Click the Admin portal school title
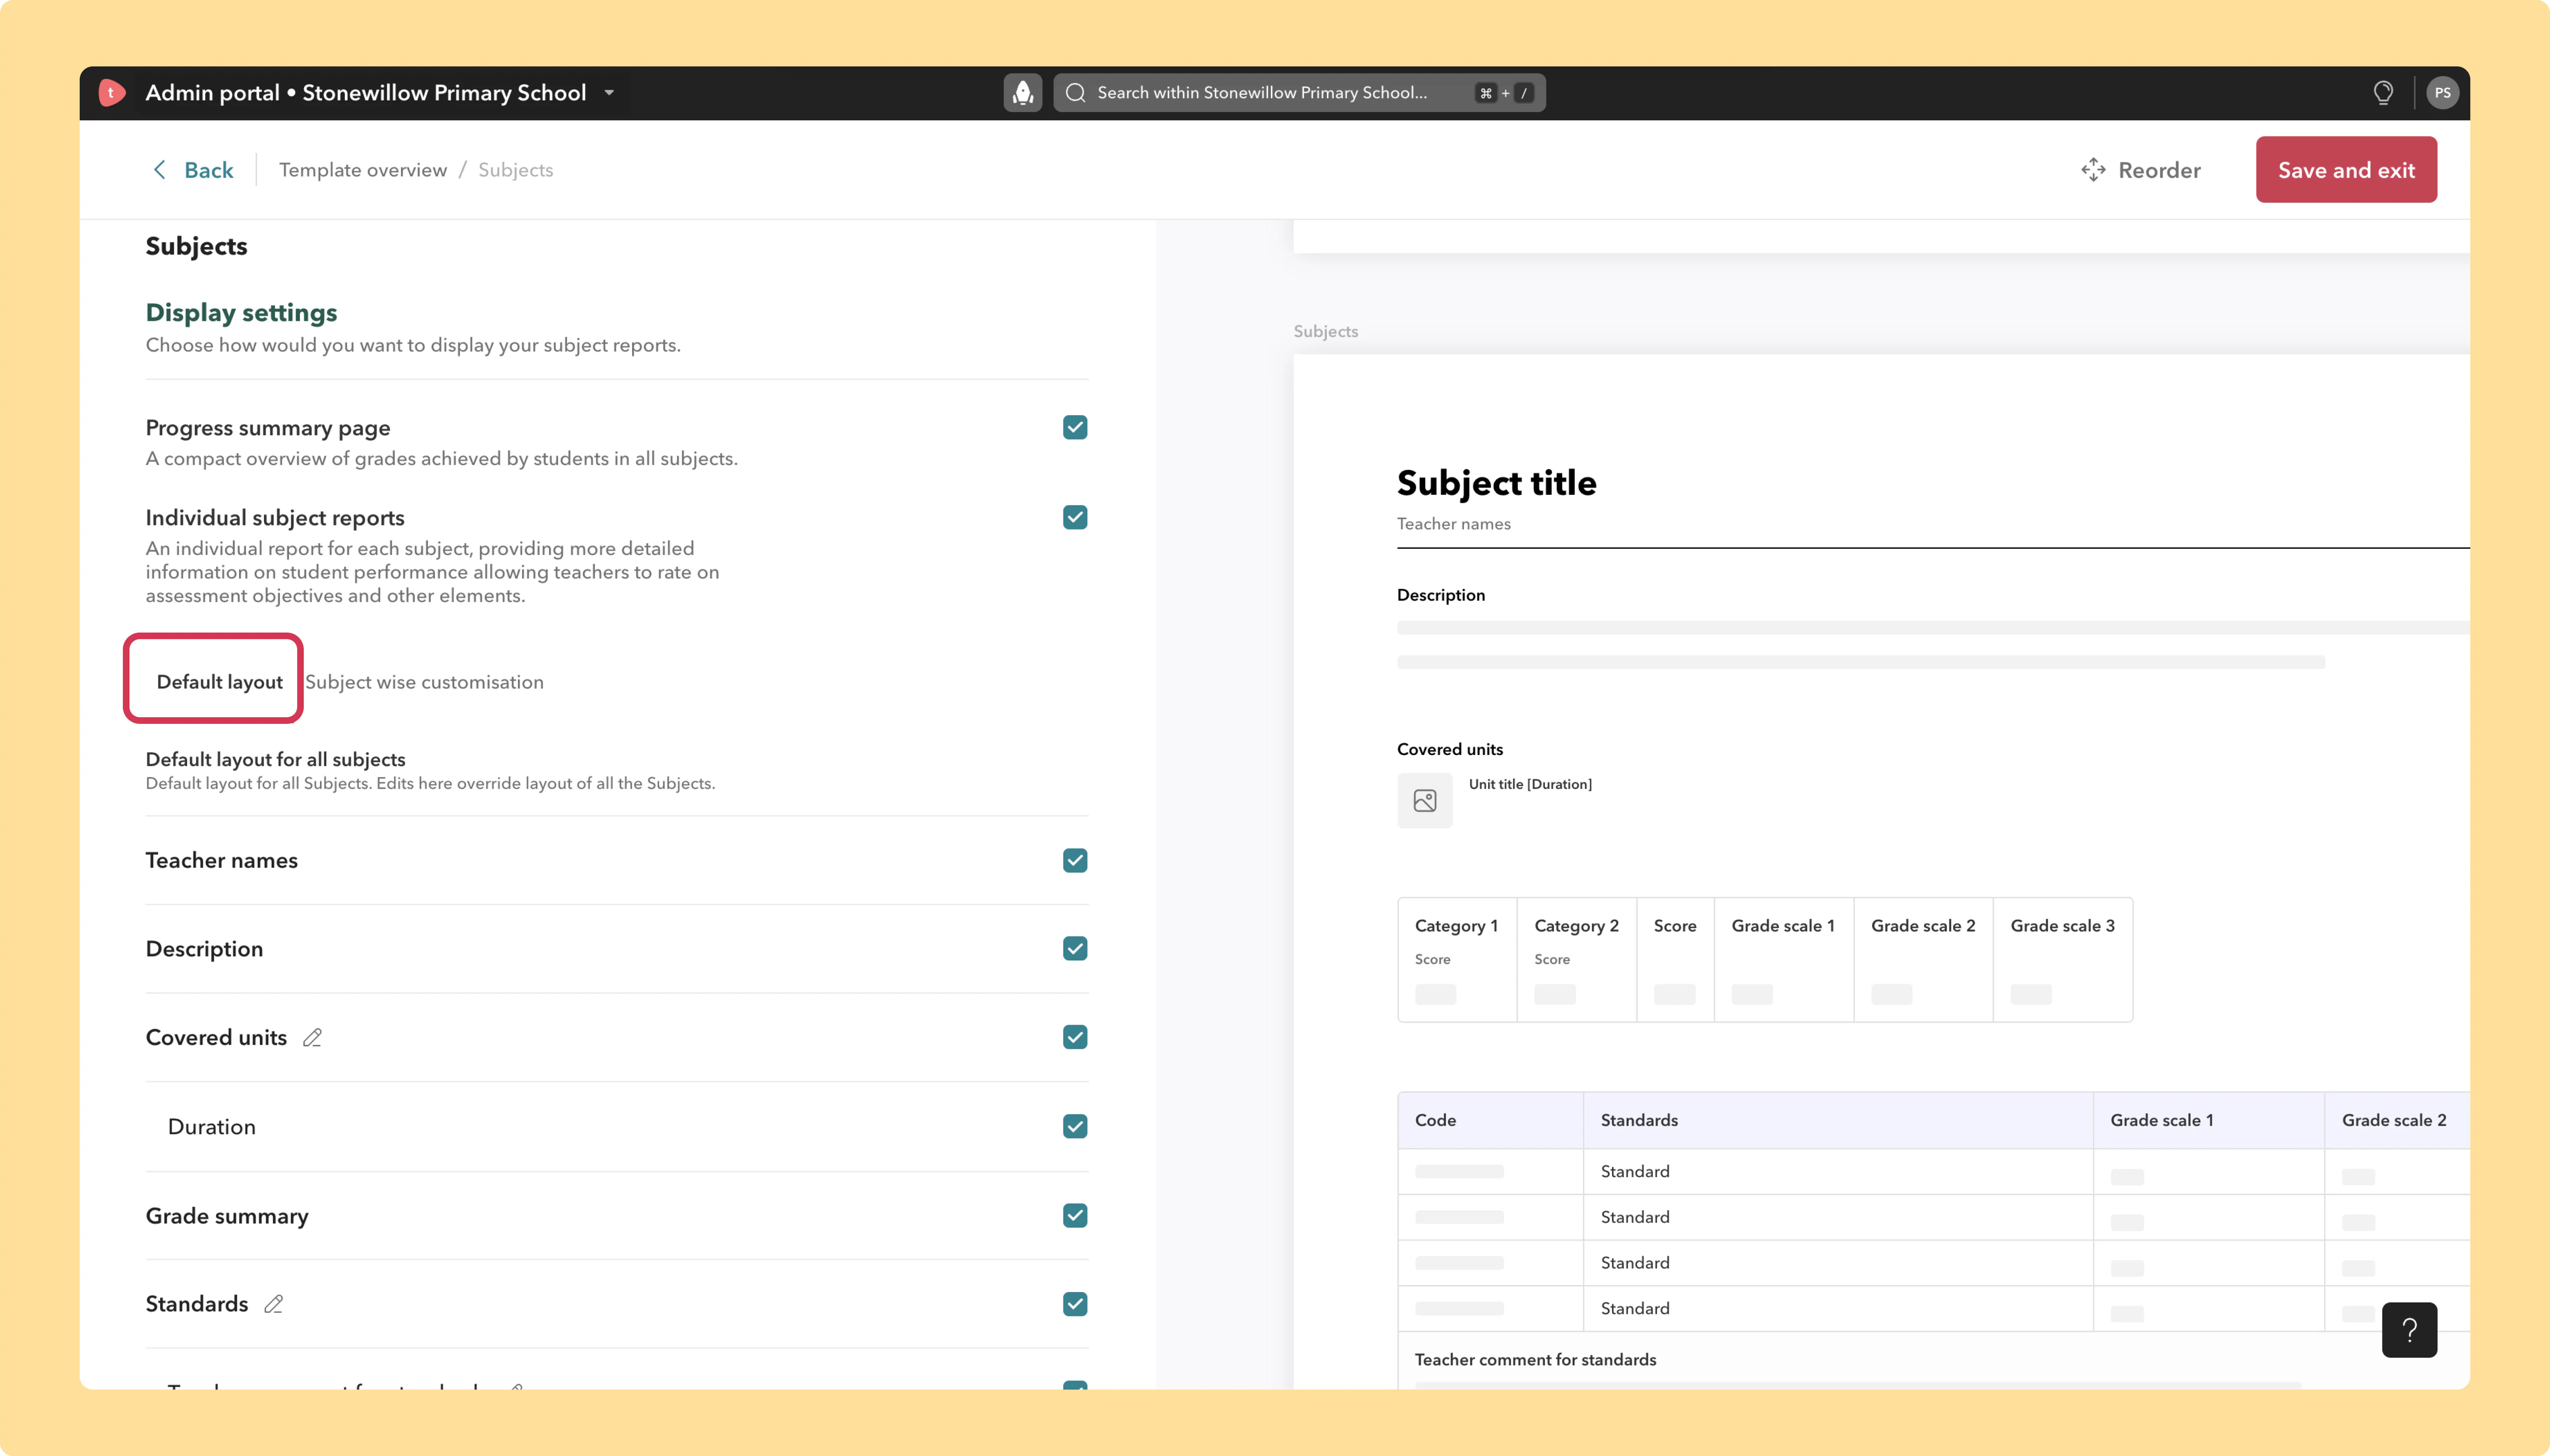 point(366,93)
